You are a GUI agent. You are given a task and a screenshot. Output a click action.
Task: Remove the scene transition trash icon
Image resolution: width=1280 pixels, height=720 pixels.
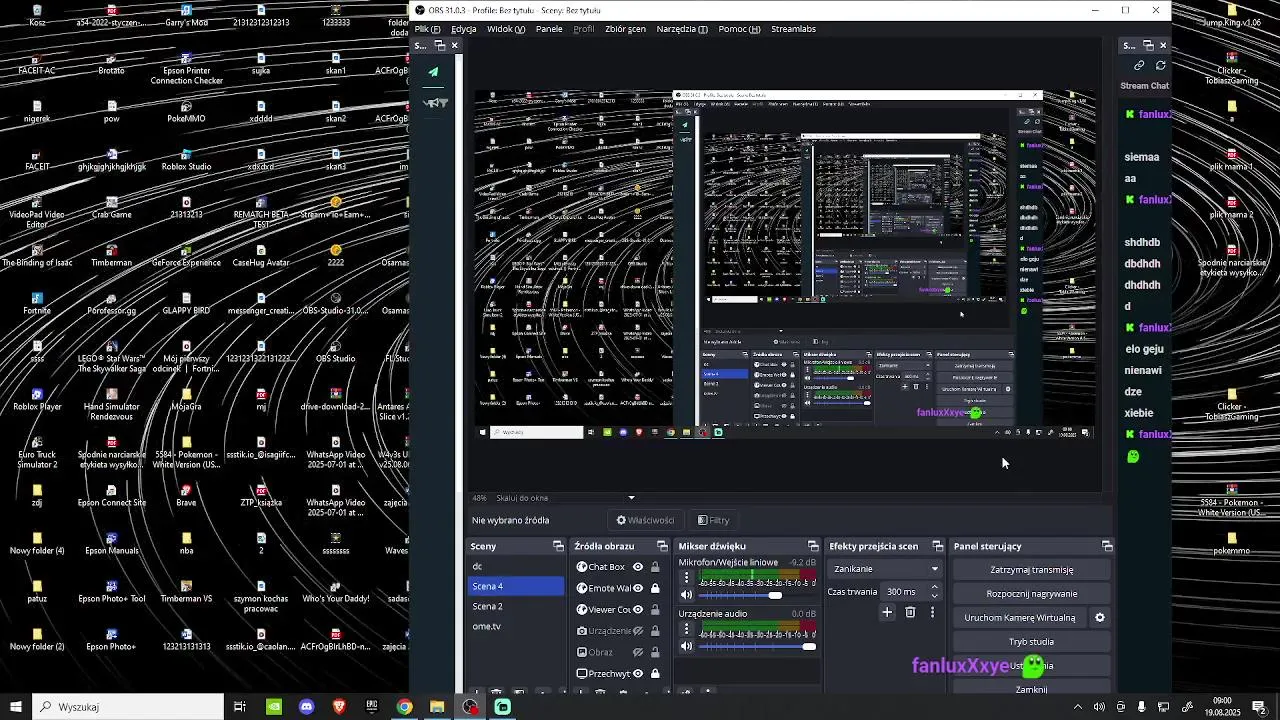[910, 612]
